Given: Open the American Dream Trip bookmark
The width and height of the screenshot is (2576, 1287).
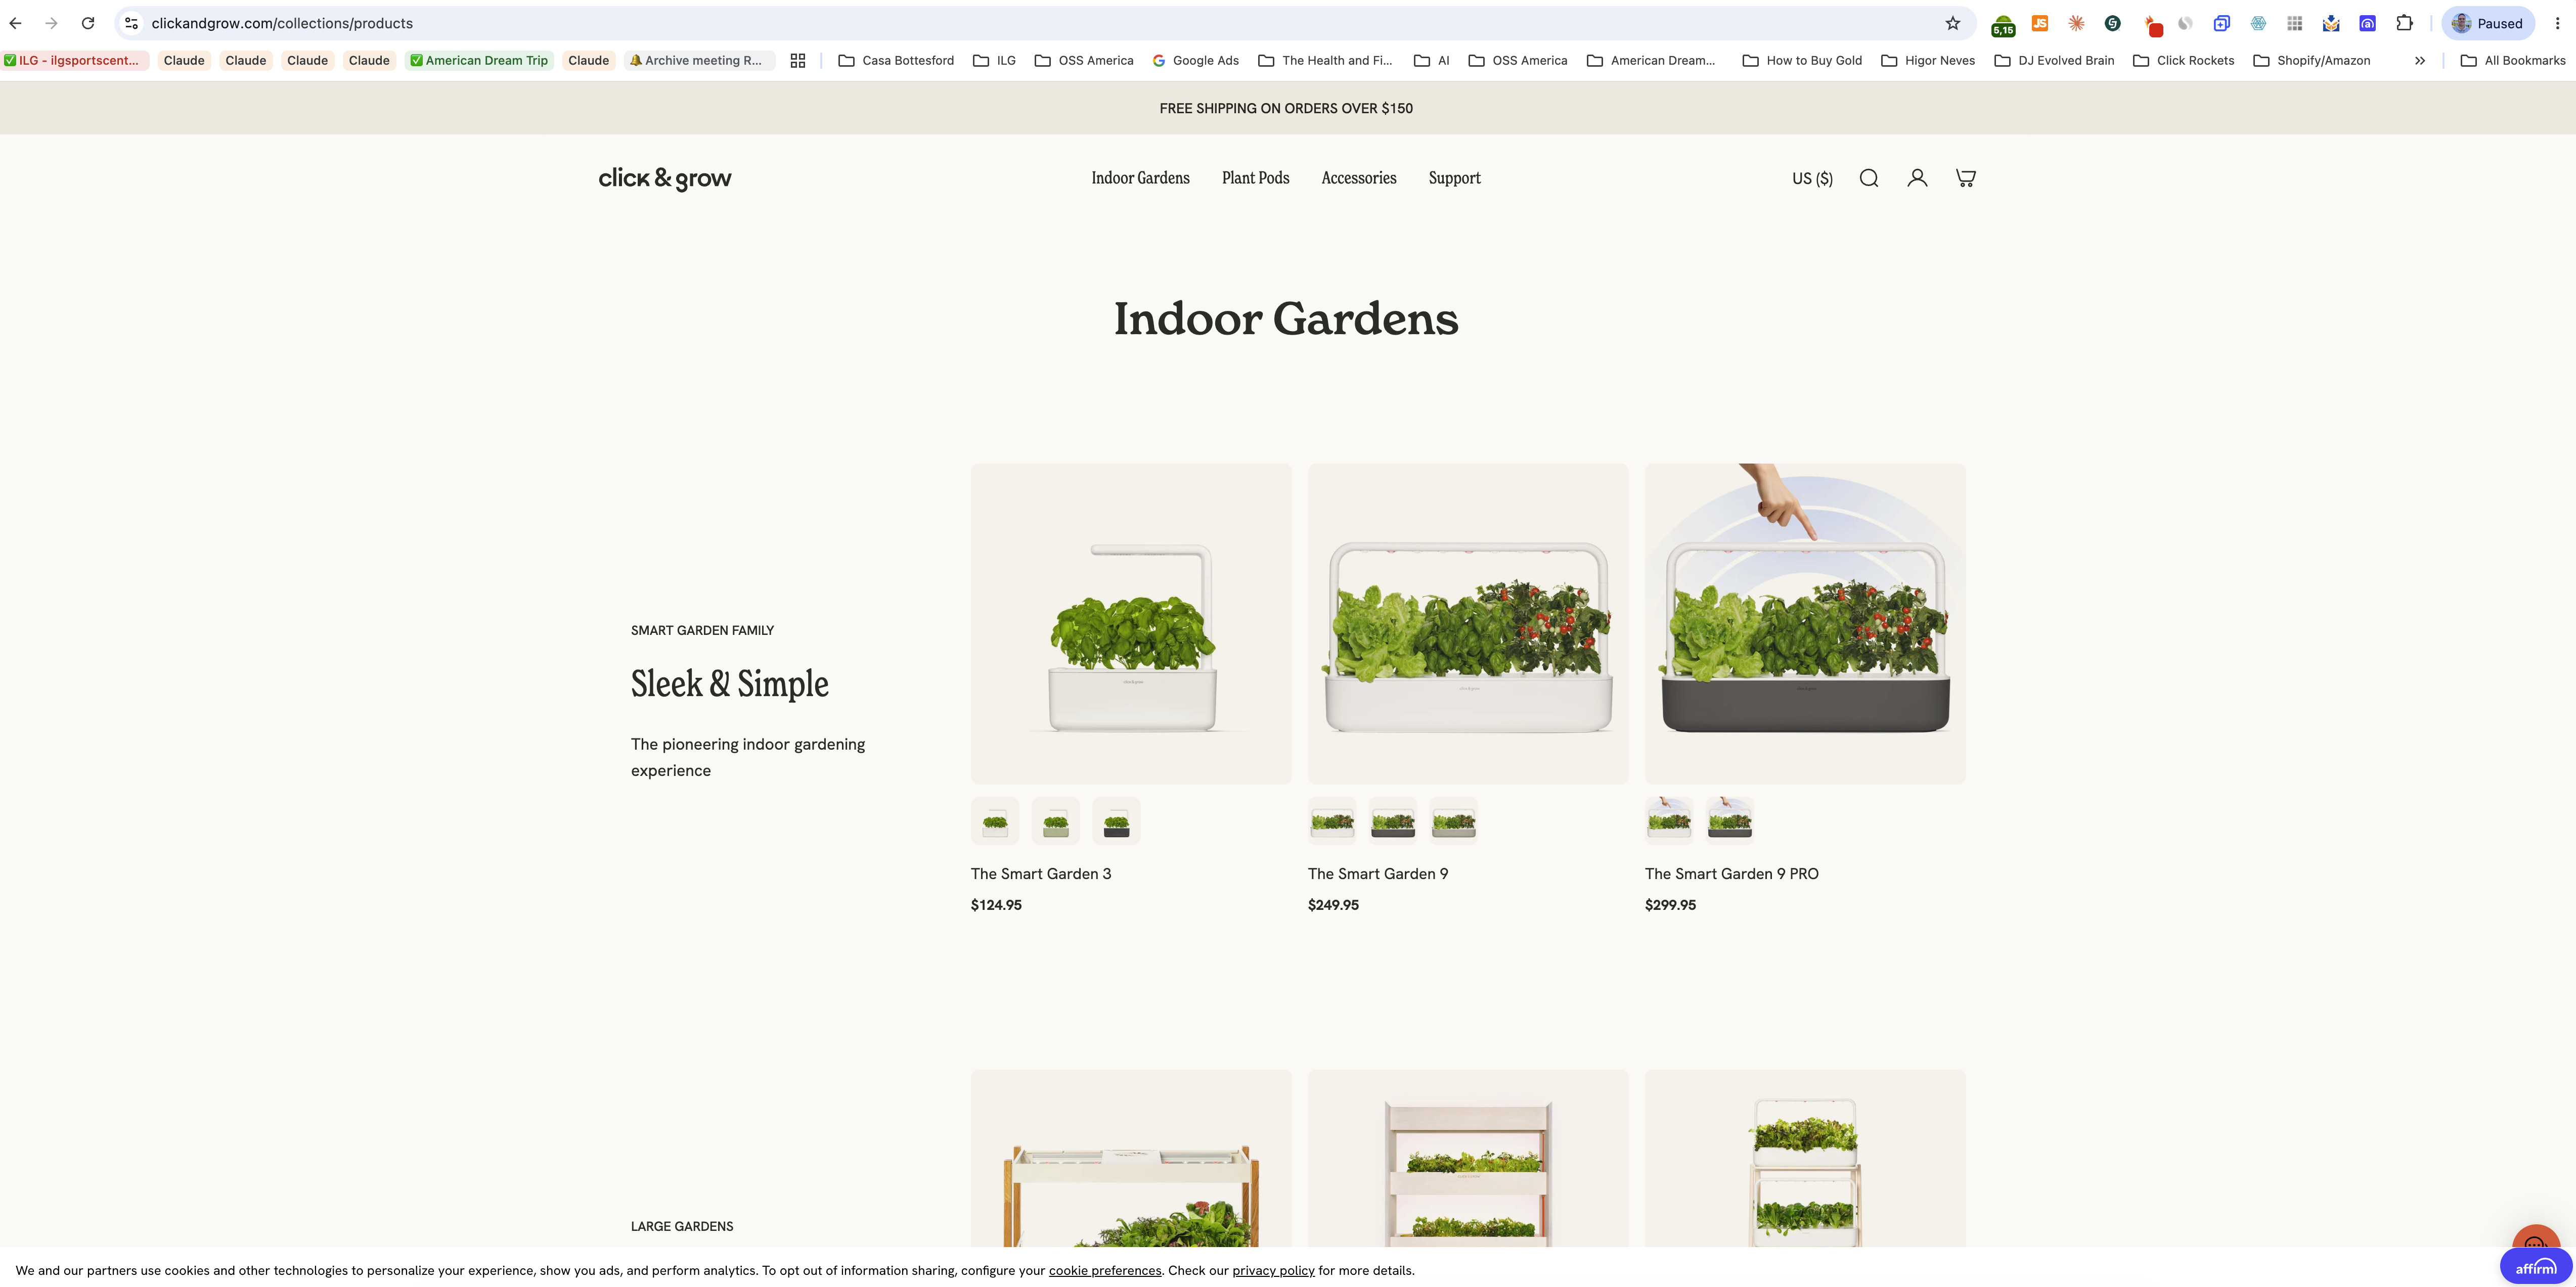Looking at the screenshot, I should click(479, 61).
